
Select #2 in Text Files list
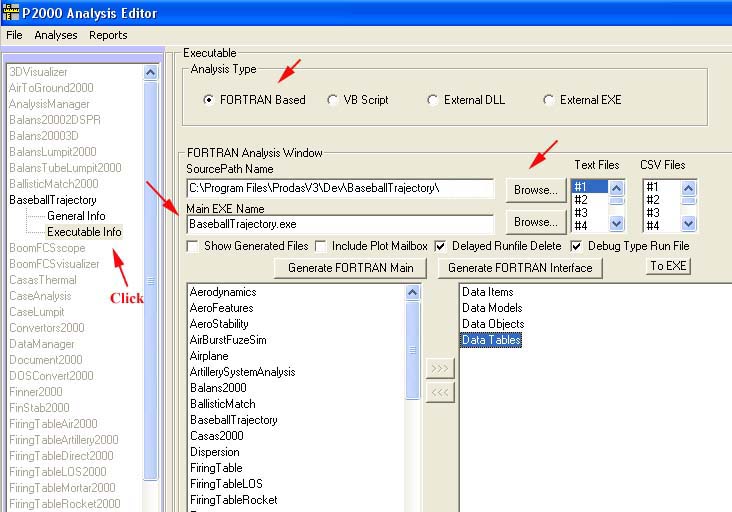coord(590,200)
